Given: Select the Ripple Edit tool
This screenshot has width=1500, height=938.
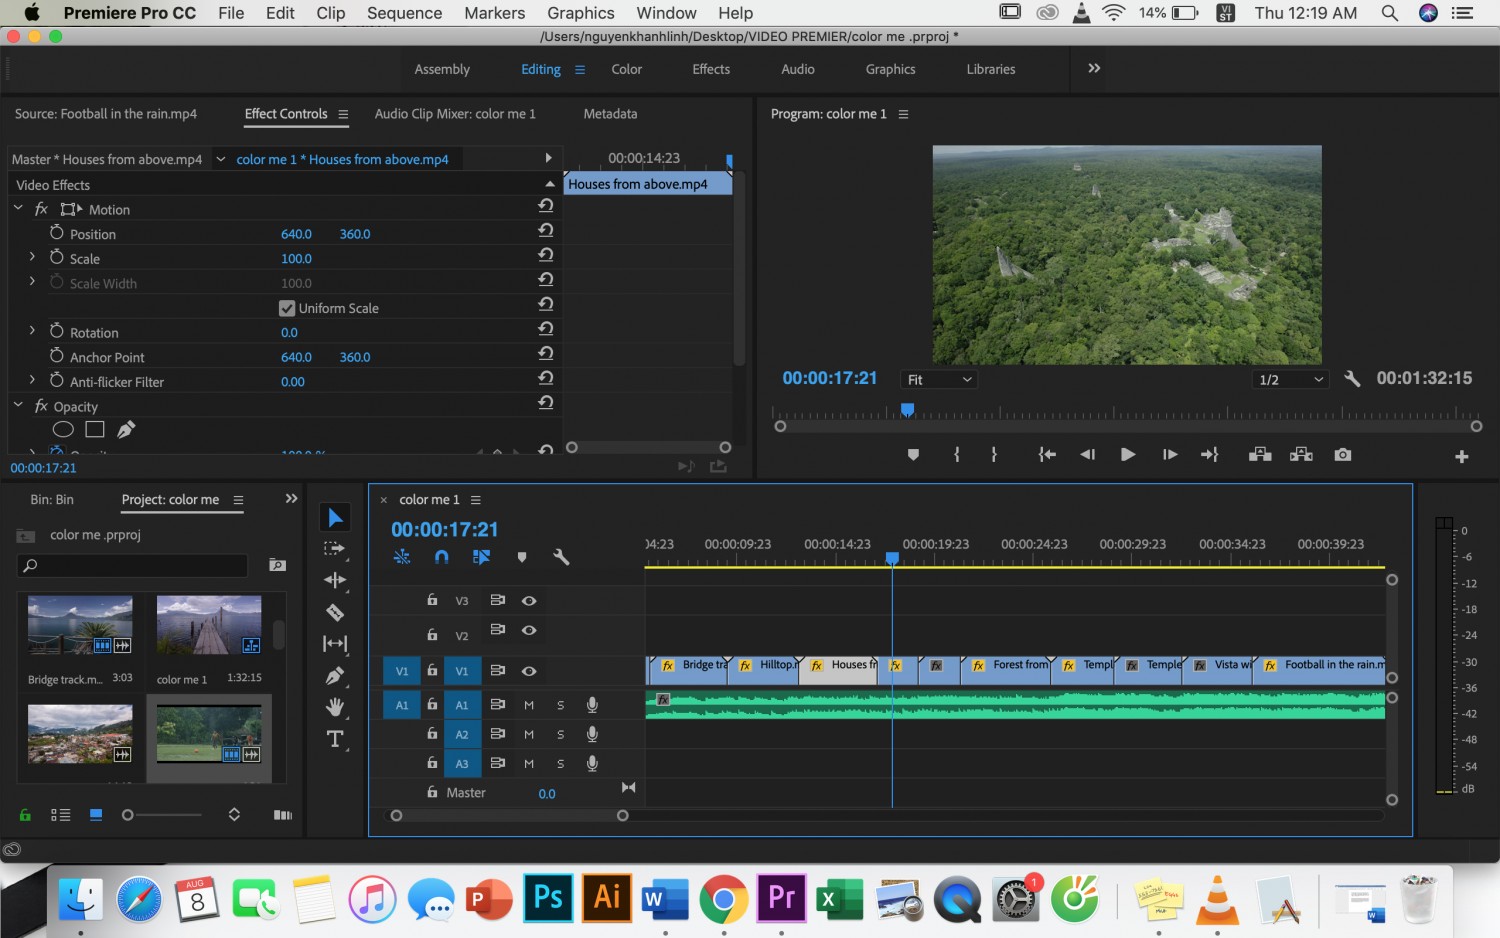Looking at the screenshot, I should pos(335,580).
